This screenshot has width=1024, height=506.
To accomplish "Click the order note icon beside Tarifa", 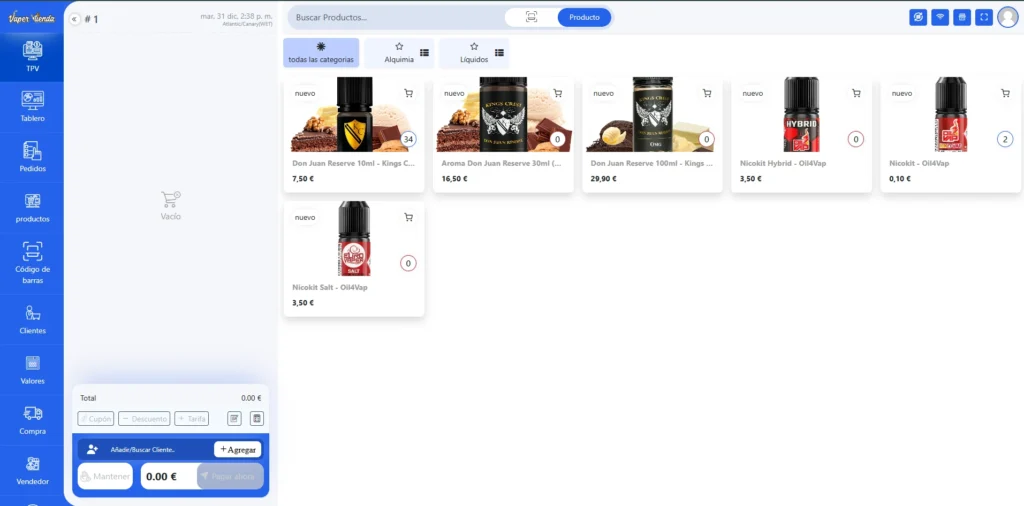I will click(x=234, y=419).
